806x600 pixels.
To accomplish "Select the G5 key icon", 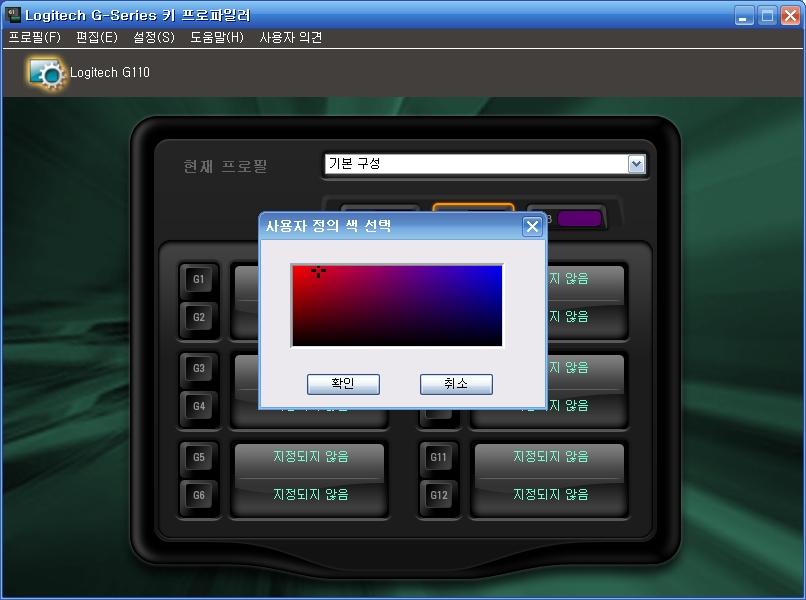I will [198, 457].
